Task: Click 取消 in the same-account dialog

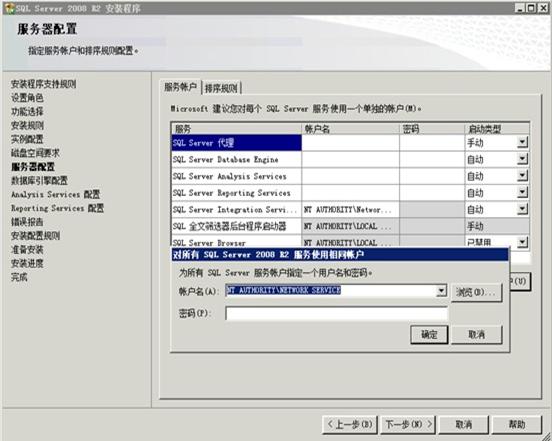Action: 477,334
